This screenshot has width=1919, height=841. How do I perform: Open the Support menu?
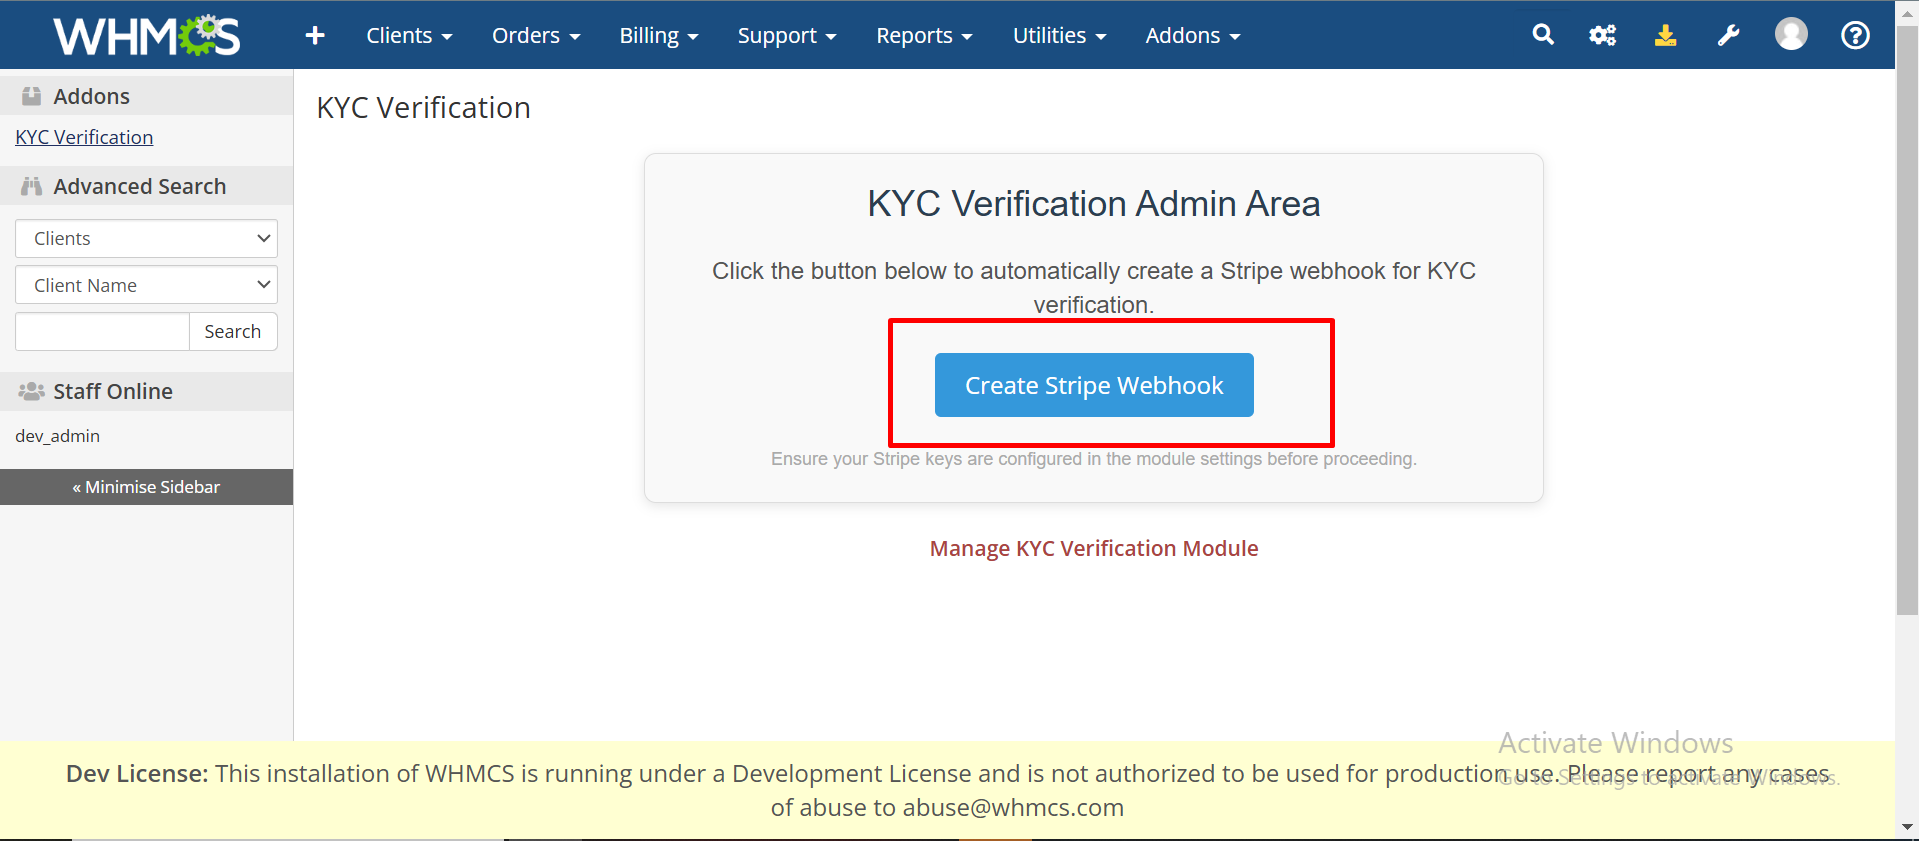pos(787,36)
